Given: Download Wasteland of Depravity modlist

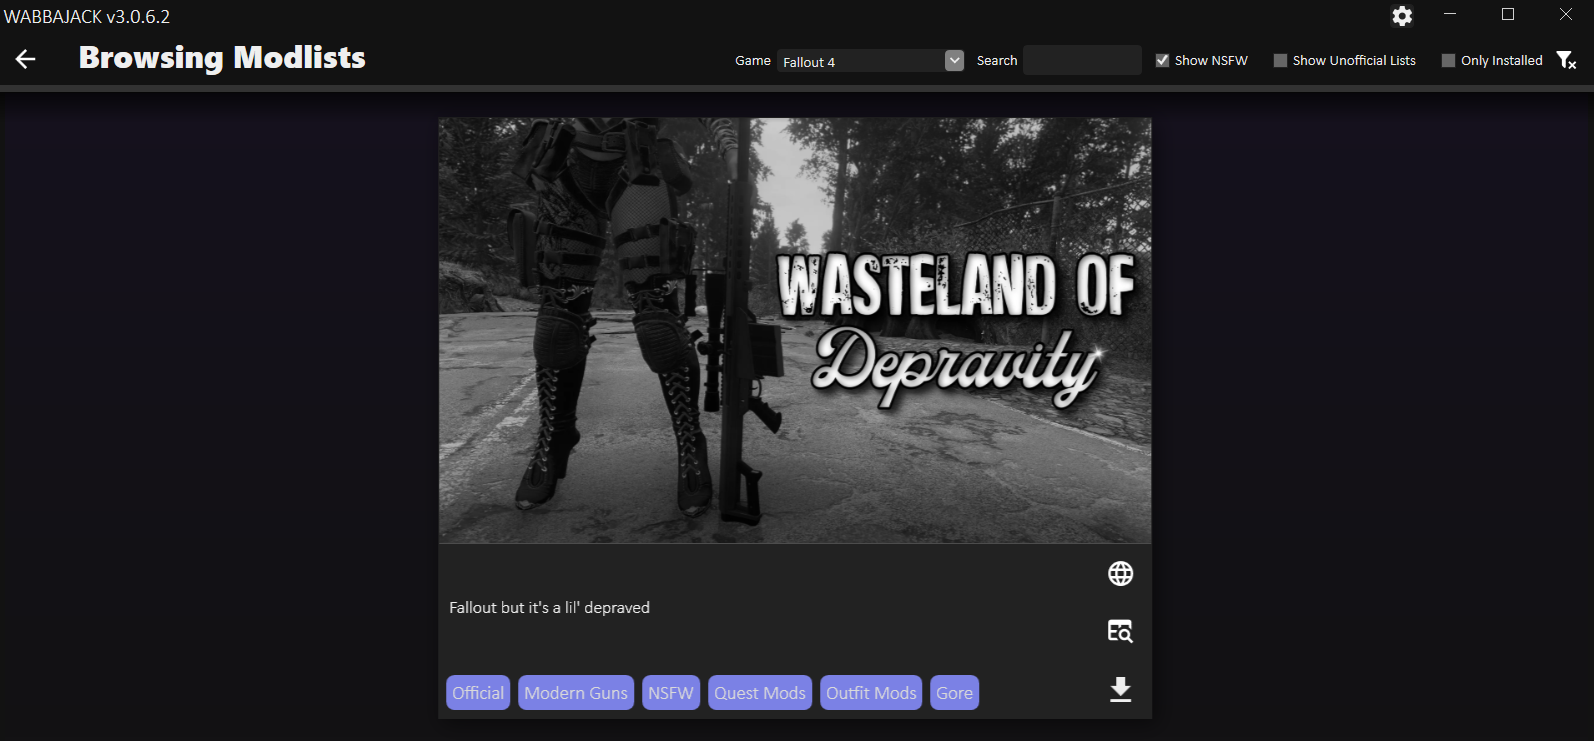Looking at the screenshot, I should click(x=1120, y=690).
